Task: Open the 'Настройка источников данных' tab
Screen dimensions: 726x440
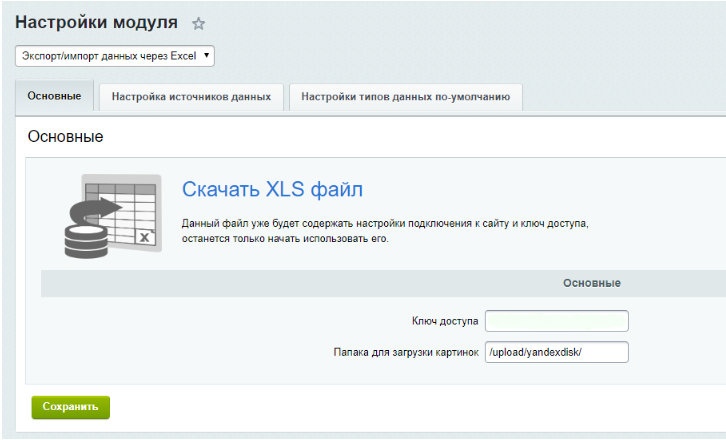Action: 191,97
